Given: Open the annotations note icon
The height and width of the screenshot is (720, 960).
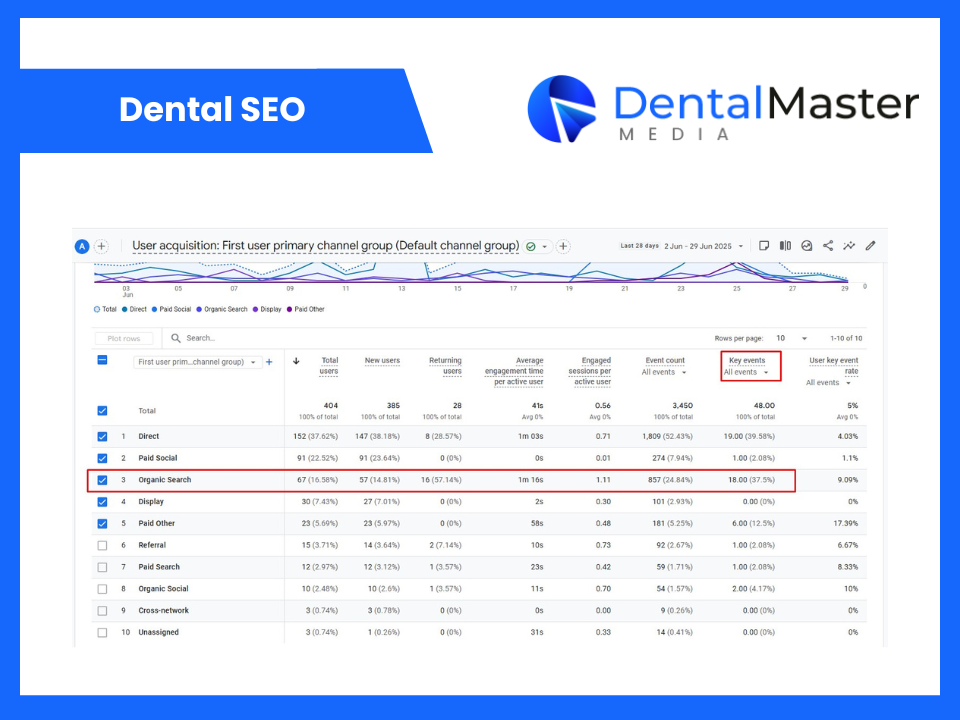Looking at the screenshot, I should pos(763,246).
